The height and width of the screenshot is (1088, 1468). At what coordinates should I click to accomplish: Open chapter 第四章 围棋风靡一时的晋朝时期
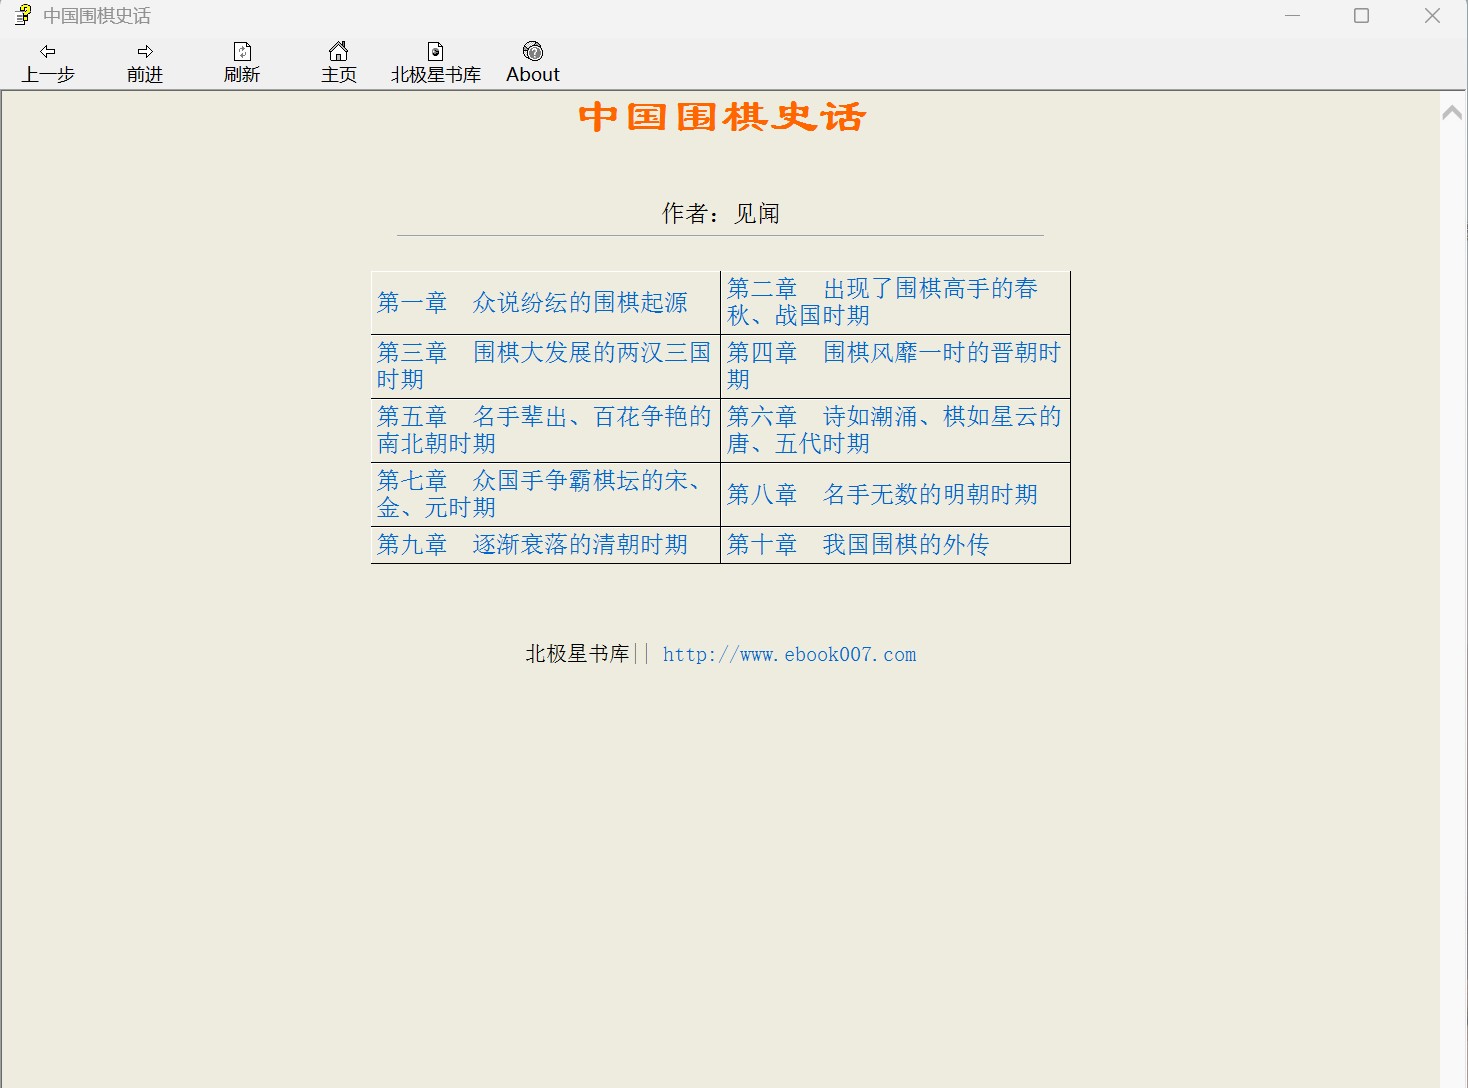point(894,366)
